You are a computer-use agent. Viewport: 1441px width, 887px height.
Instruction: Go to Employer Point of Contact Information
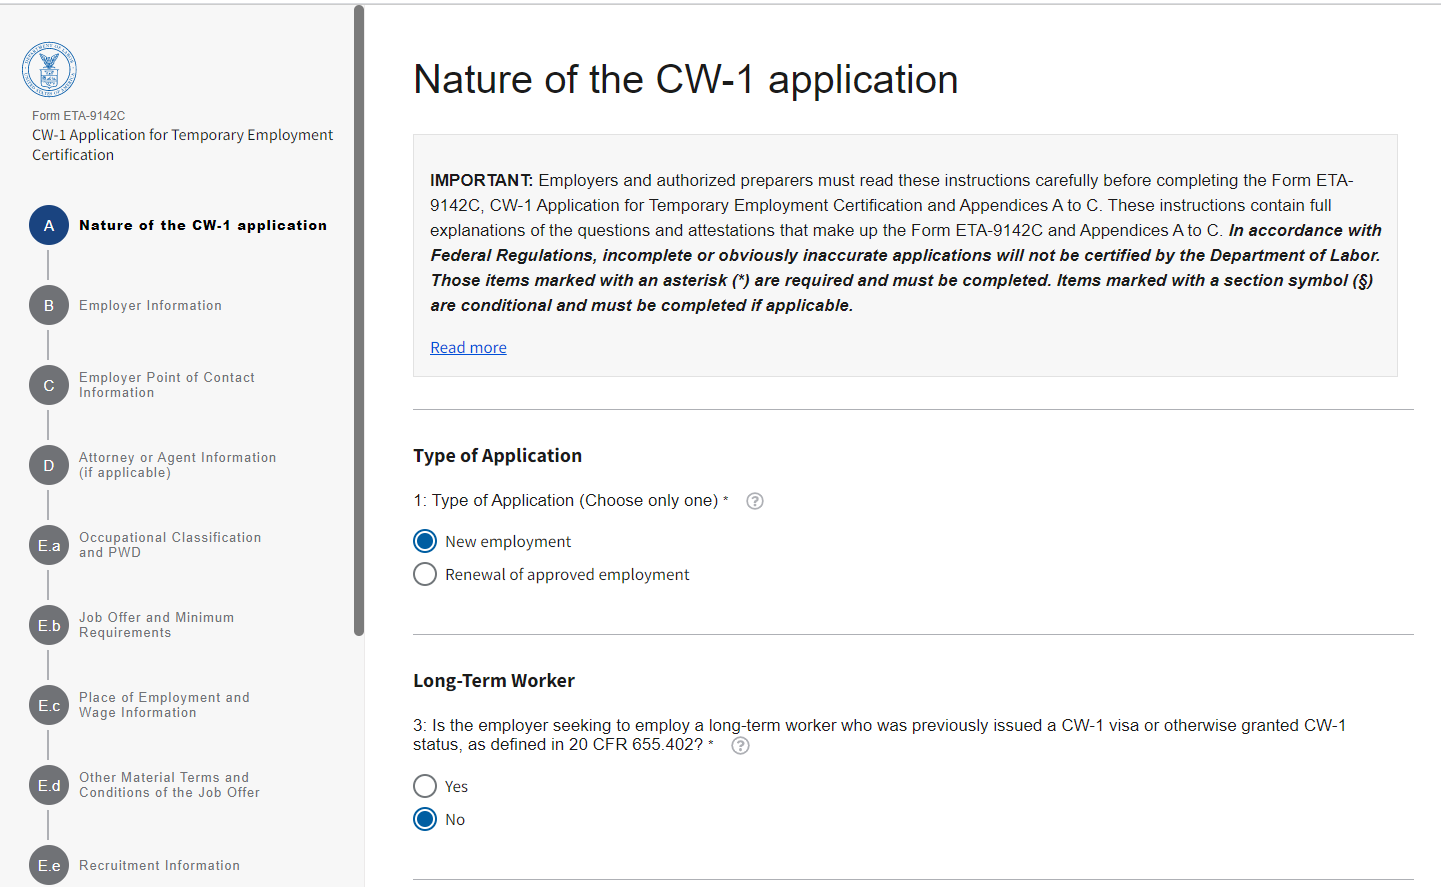167,385
